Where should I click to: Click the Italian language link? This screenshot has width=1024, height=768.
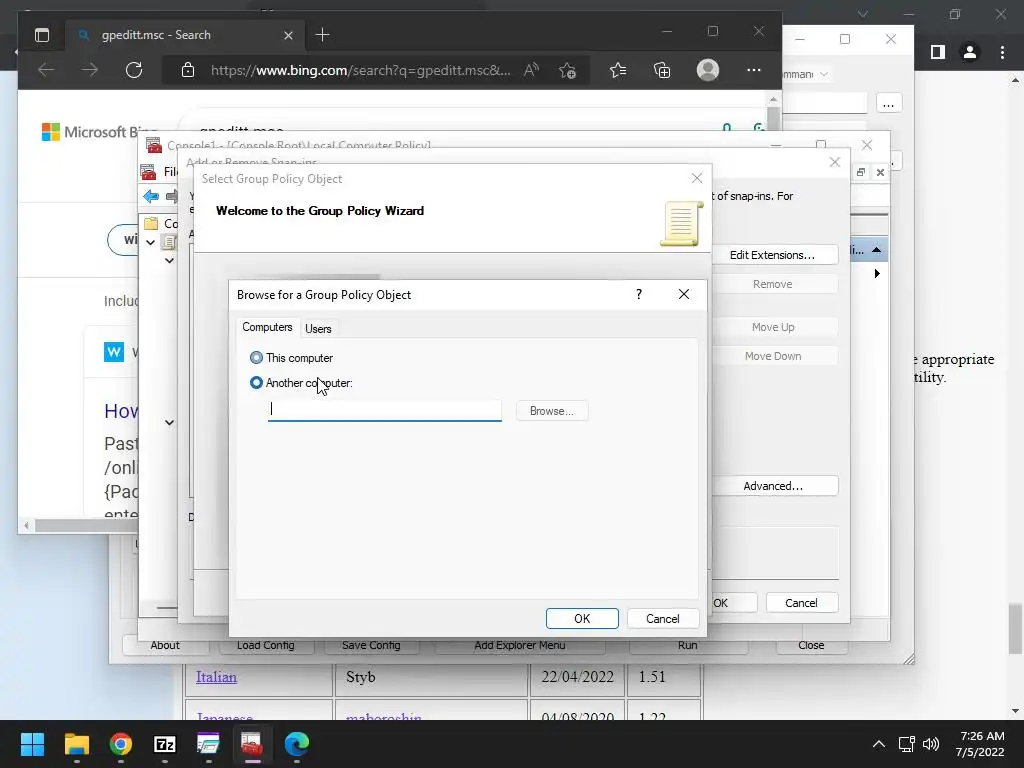point(216,677)
